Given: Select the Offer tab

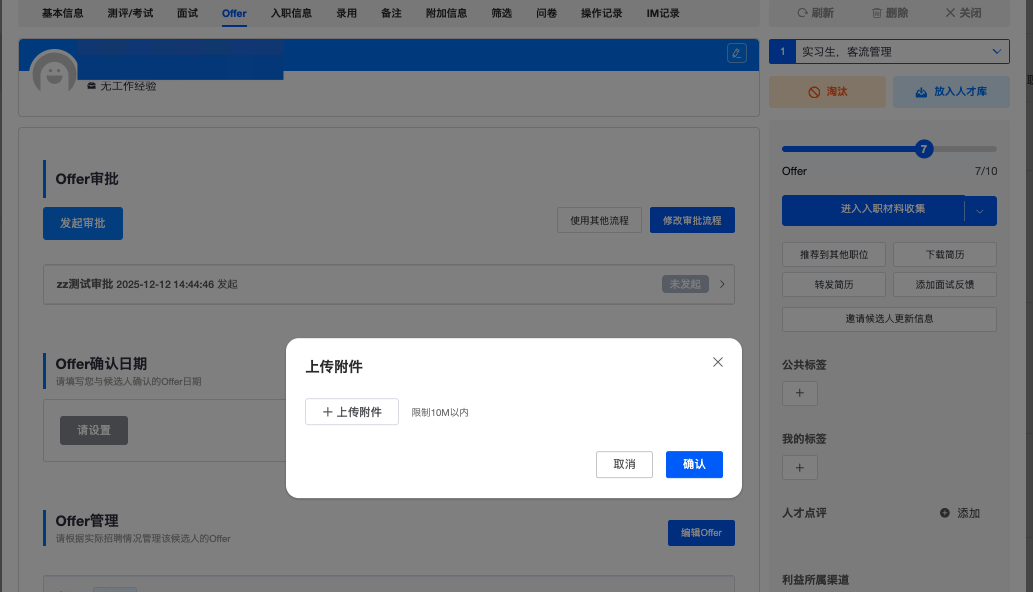Looking at the screenshot, I should (x=234, y=13).
